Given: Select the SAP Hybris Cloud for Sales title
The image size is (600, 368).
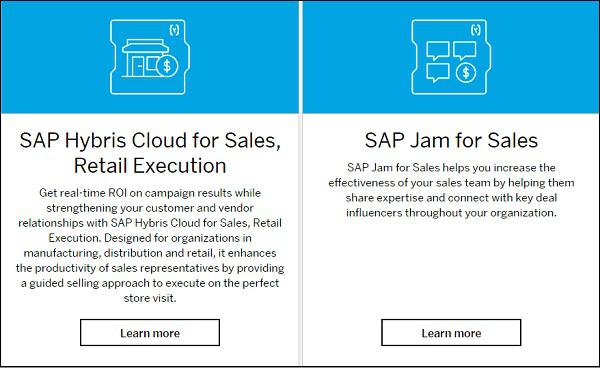Looking at the screenshot, I should 150,153.
